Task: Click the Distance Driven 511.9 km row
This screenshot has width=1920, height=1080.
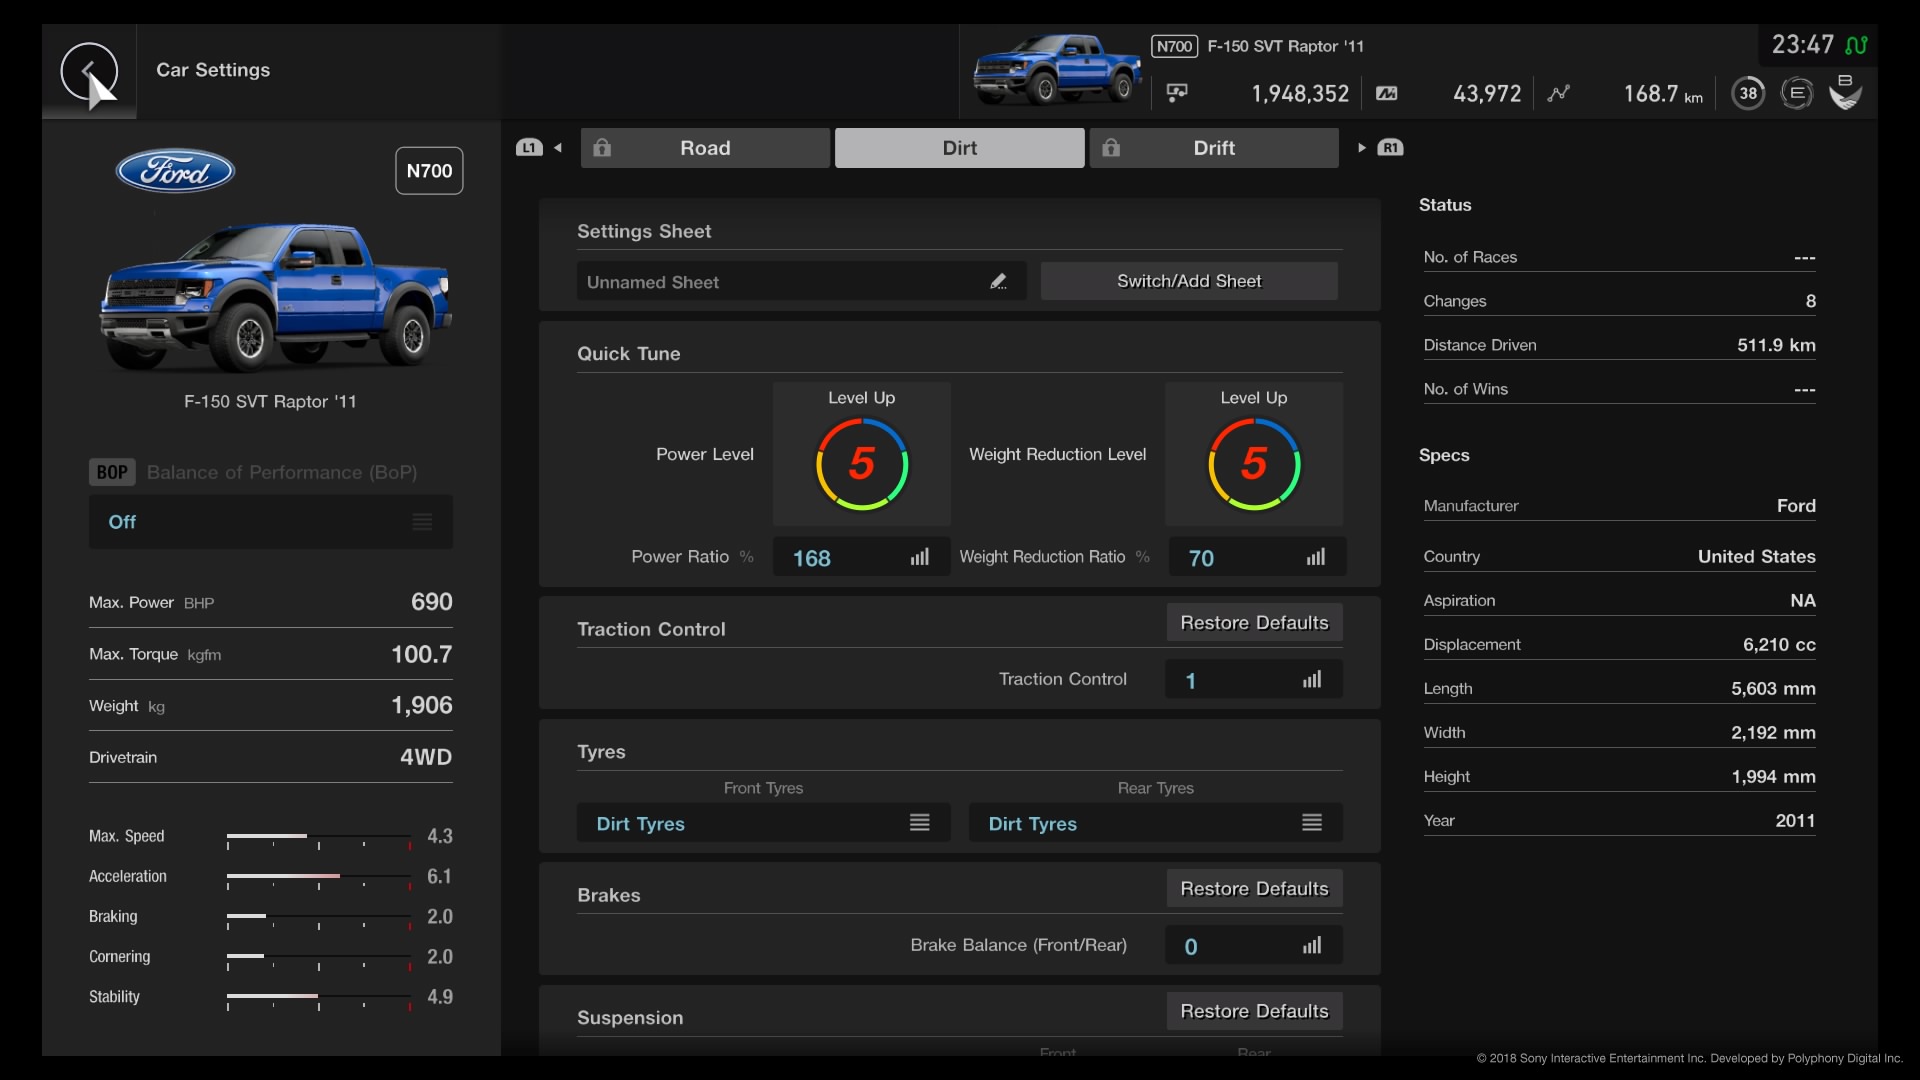Action: (x=1619, y=345)
